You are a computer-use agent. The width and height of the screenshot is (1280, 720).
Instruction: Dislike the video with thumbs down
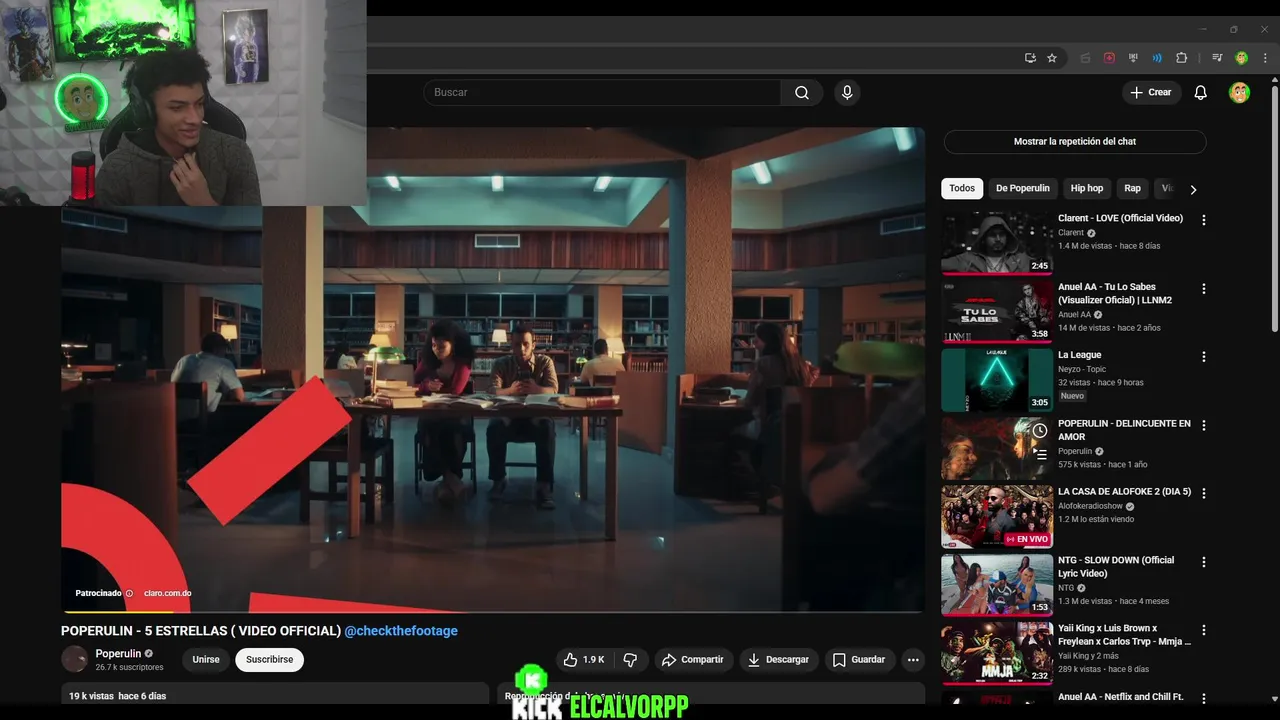point(630,660)
